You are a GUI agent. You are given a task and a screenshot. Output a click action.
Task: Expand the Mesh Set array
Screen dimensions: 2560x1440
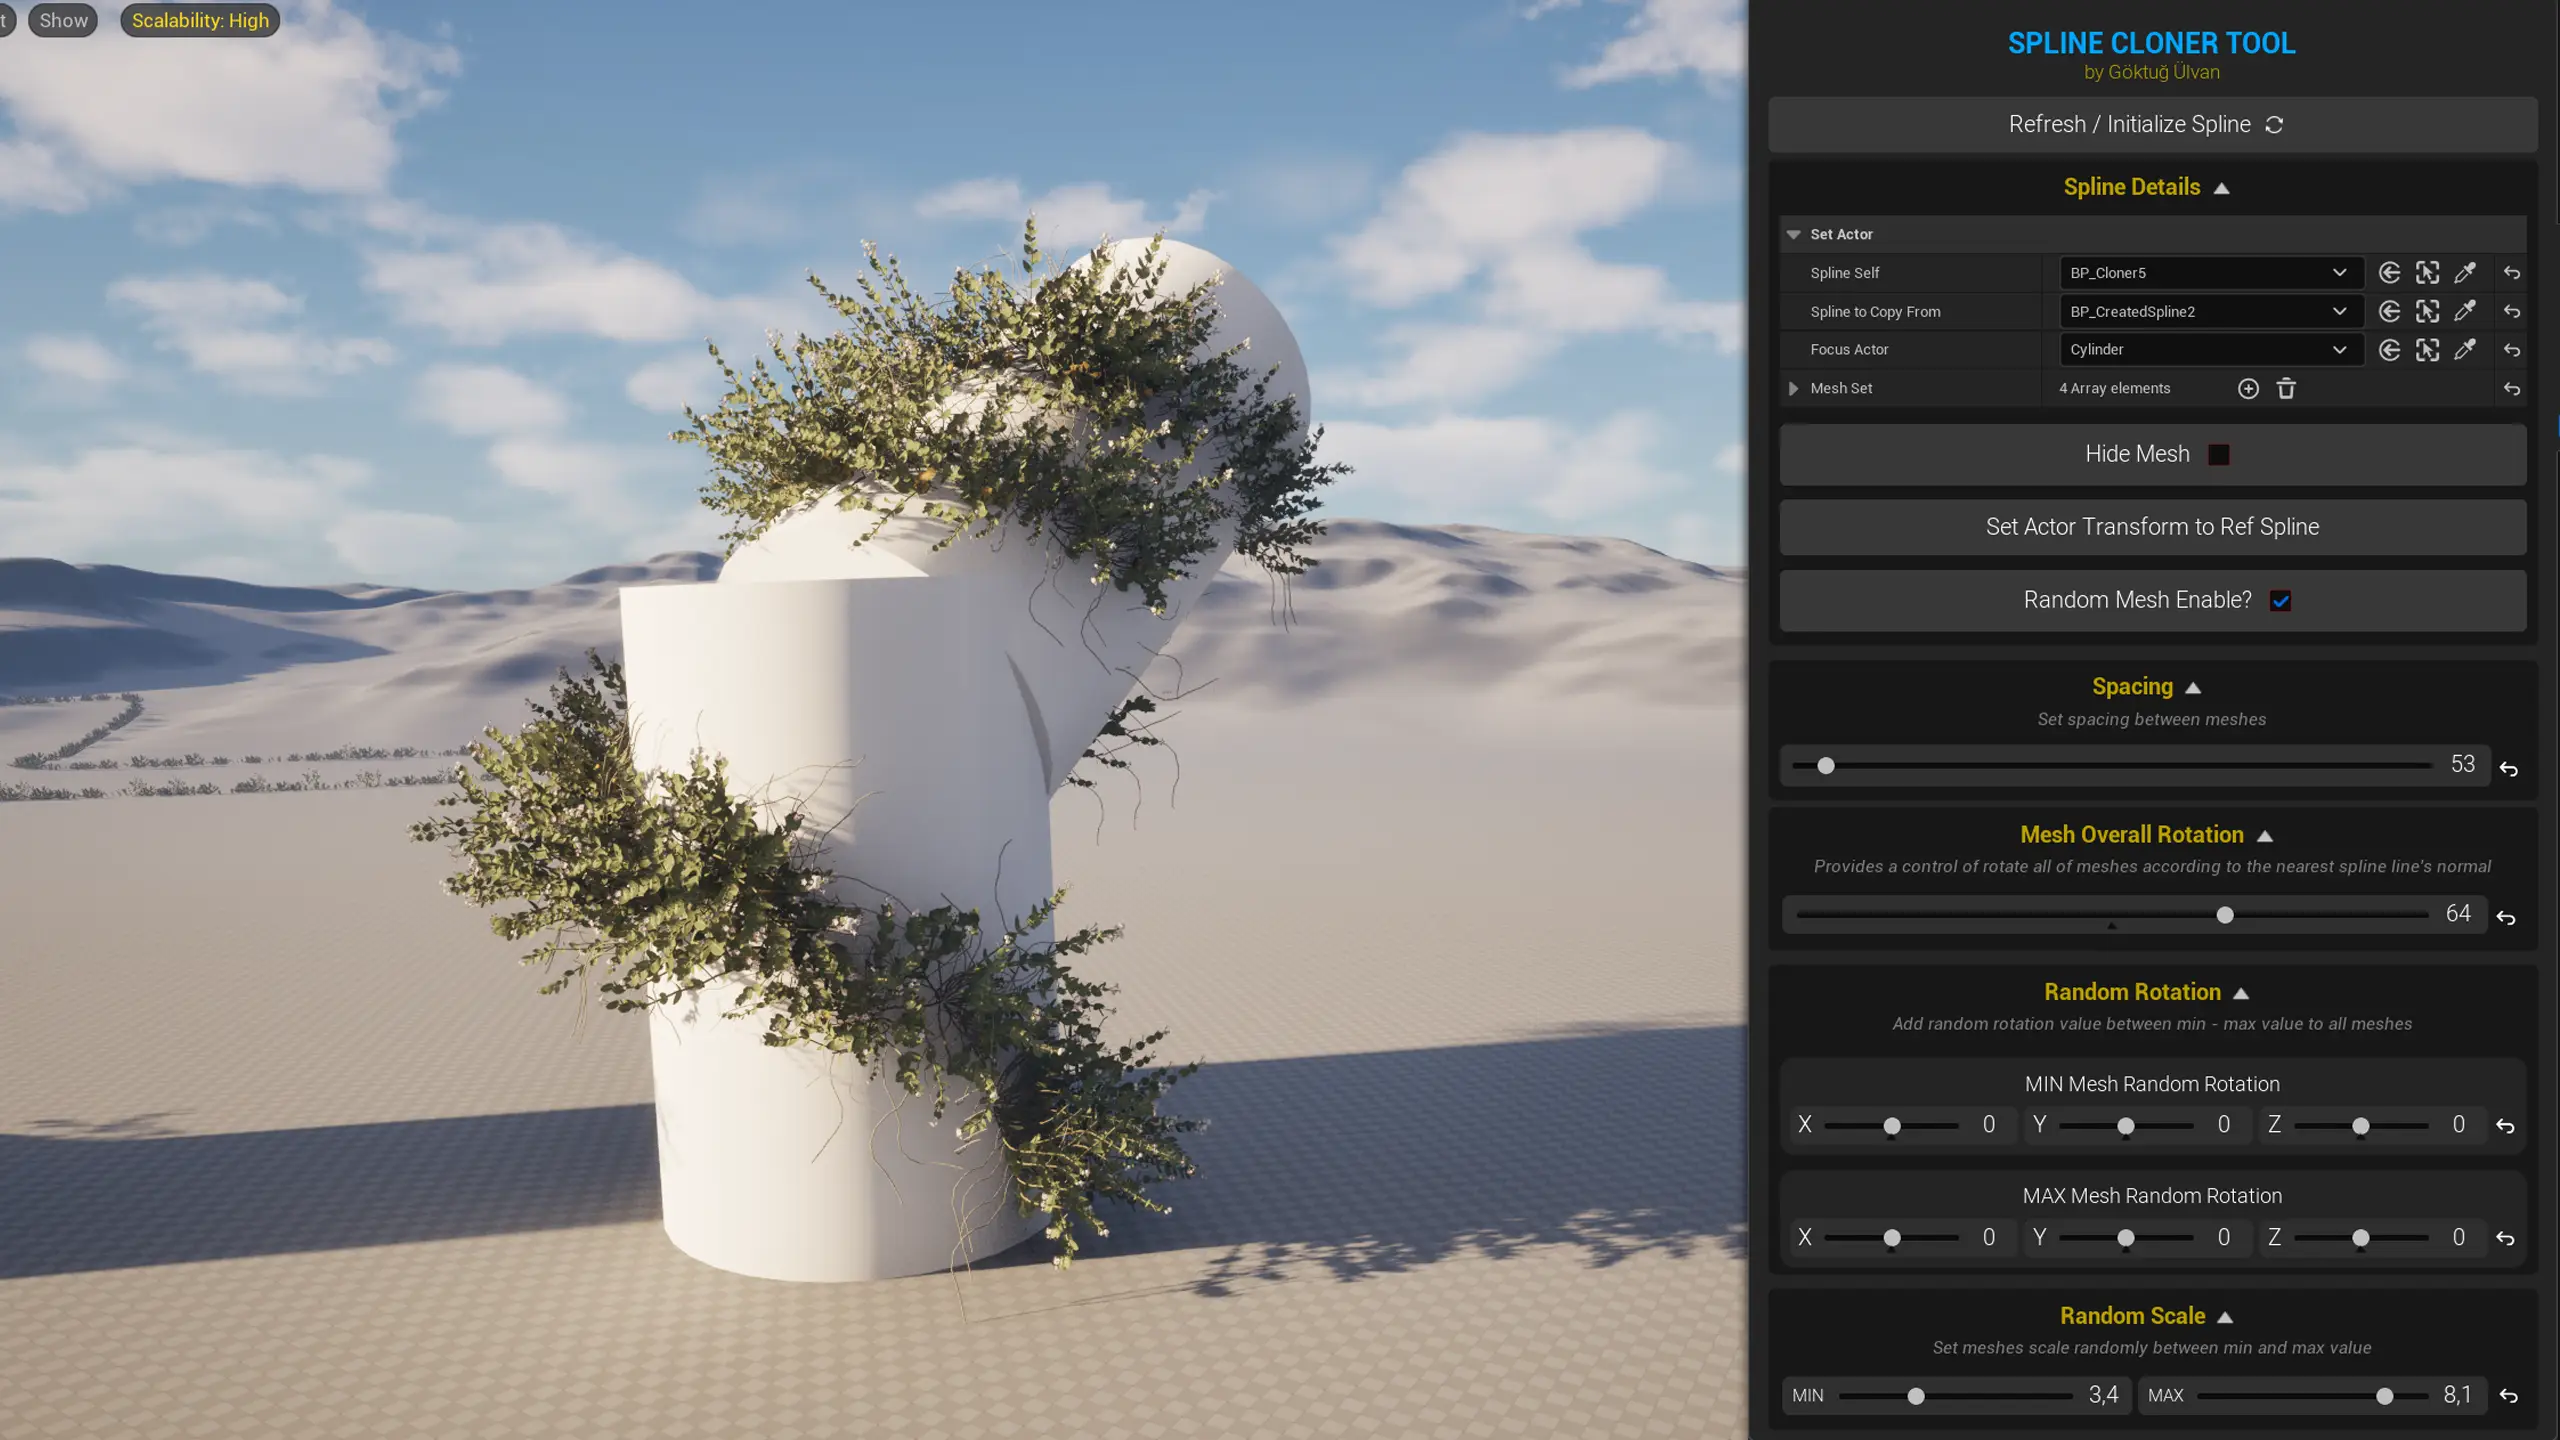click(1794, 389)
